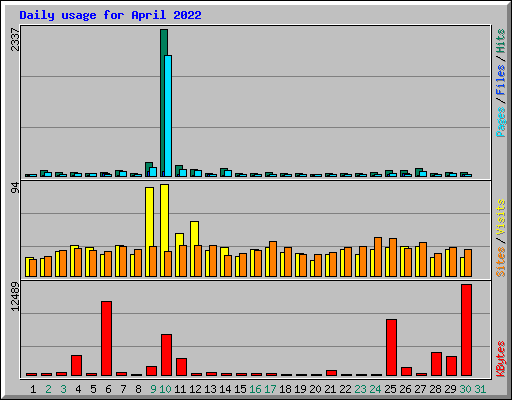Select the red KBytes bar for day 28
The width and height of the screenshot is (512, 400).
point(437,364)
